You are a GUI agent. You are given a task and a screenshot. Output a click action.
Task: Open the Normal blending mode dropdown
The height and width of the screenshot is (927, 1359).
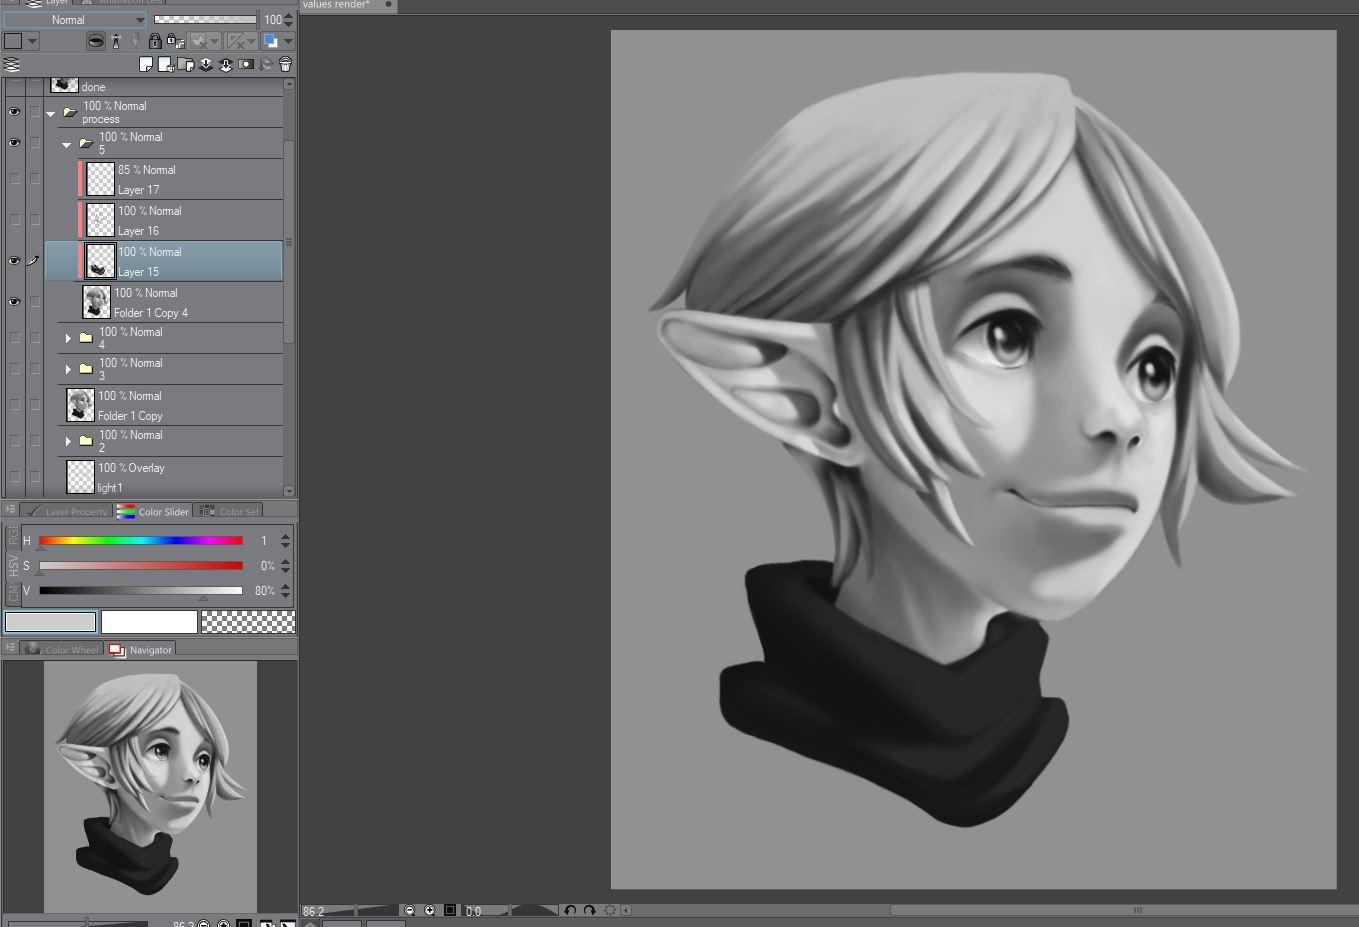click(75, 19)
